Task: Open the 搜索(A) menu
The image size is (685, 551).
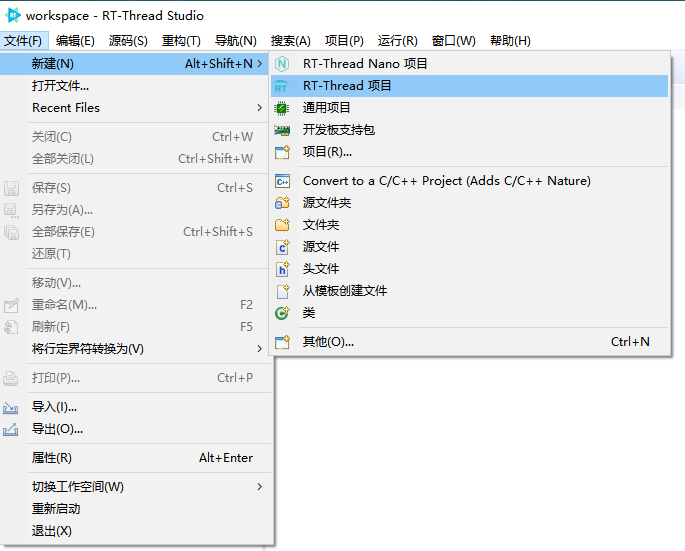Action: tap(291, 41)
